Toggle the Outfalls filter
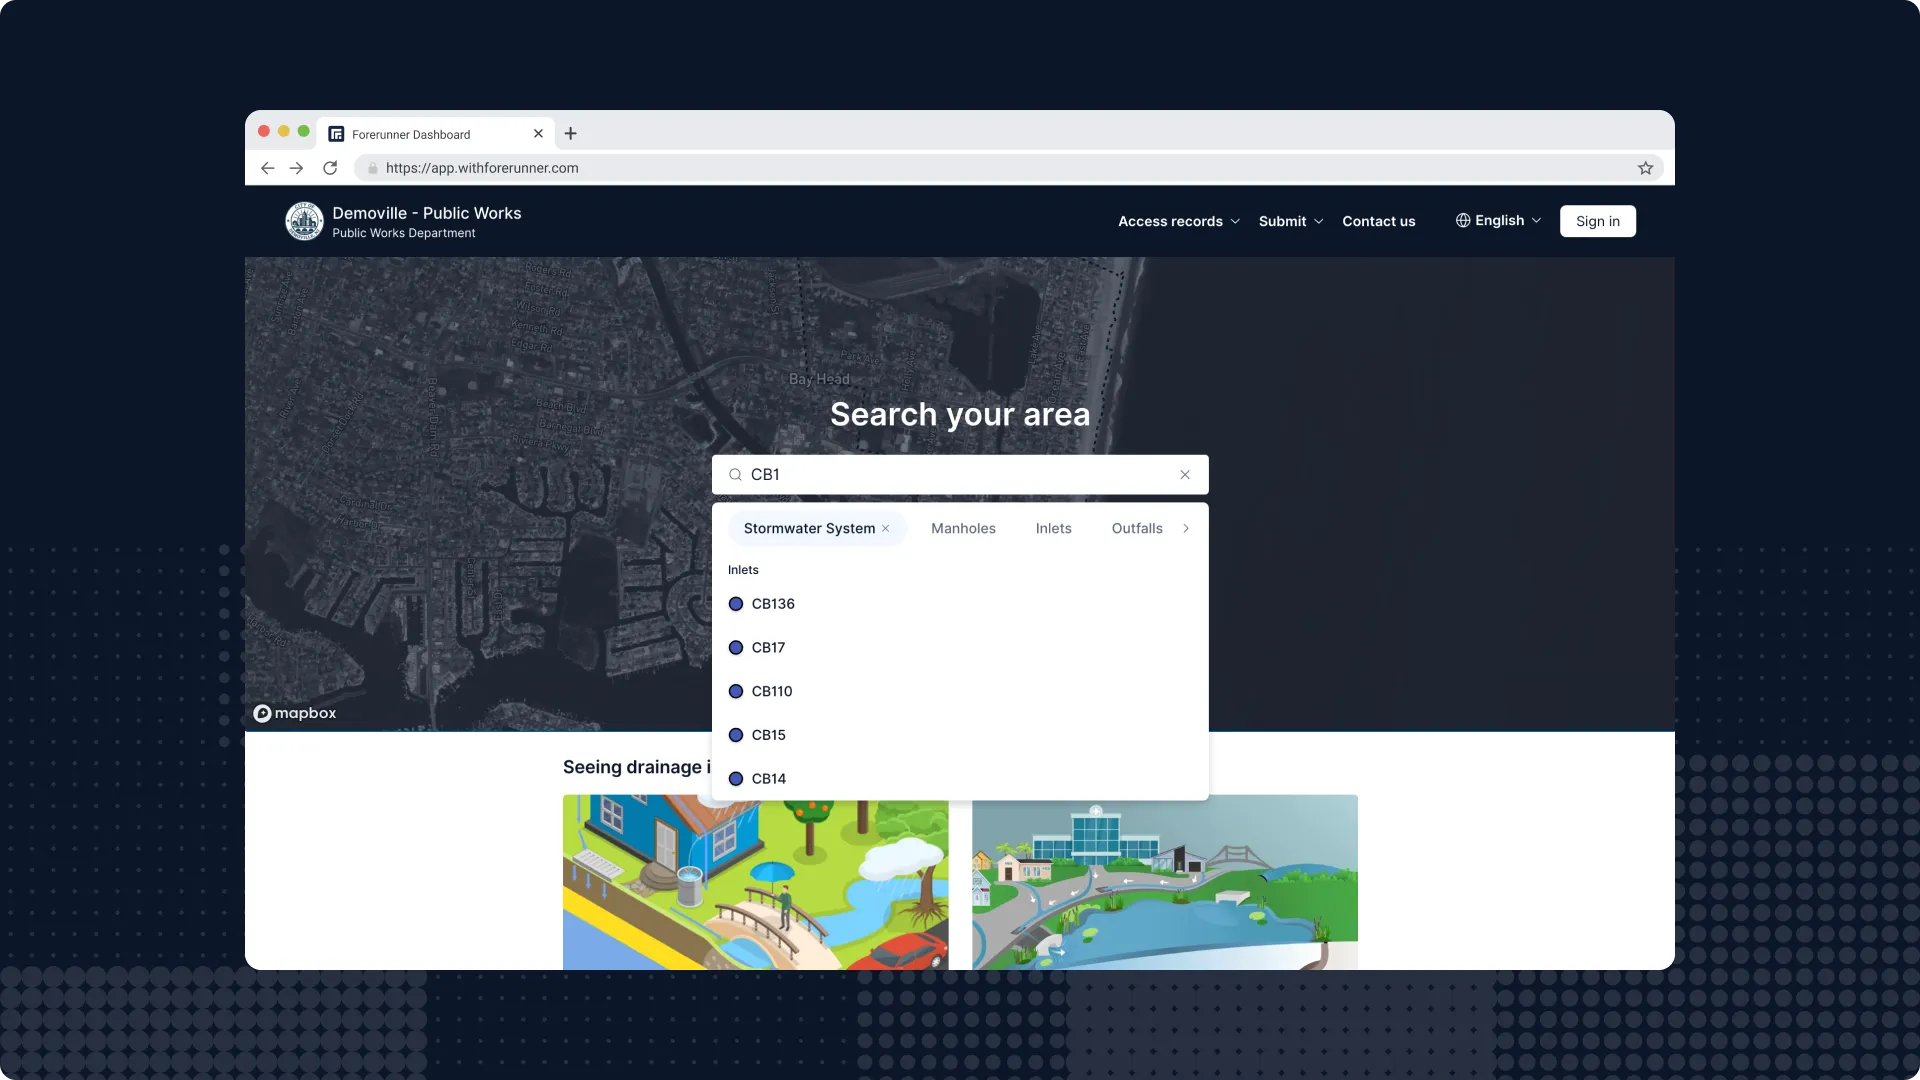Screen dimensions: 1920x1080 click(x=1137, y=529)
